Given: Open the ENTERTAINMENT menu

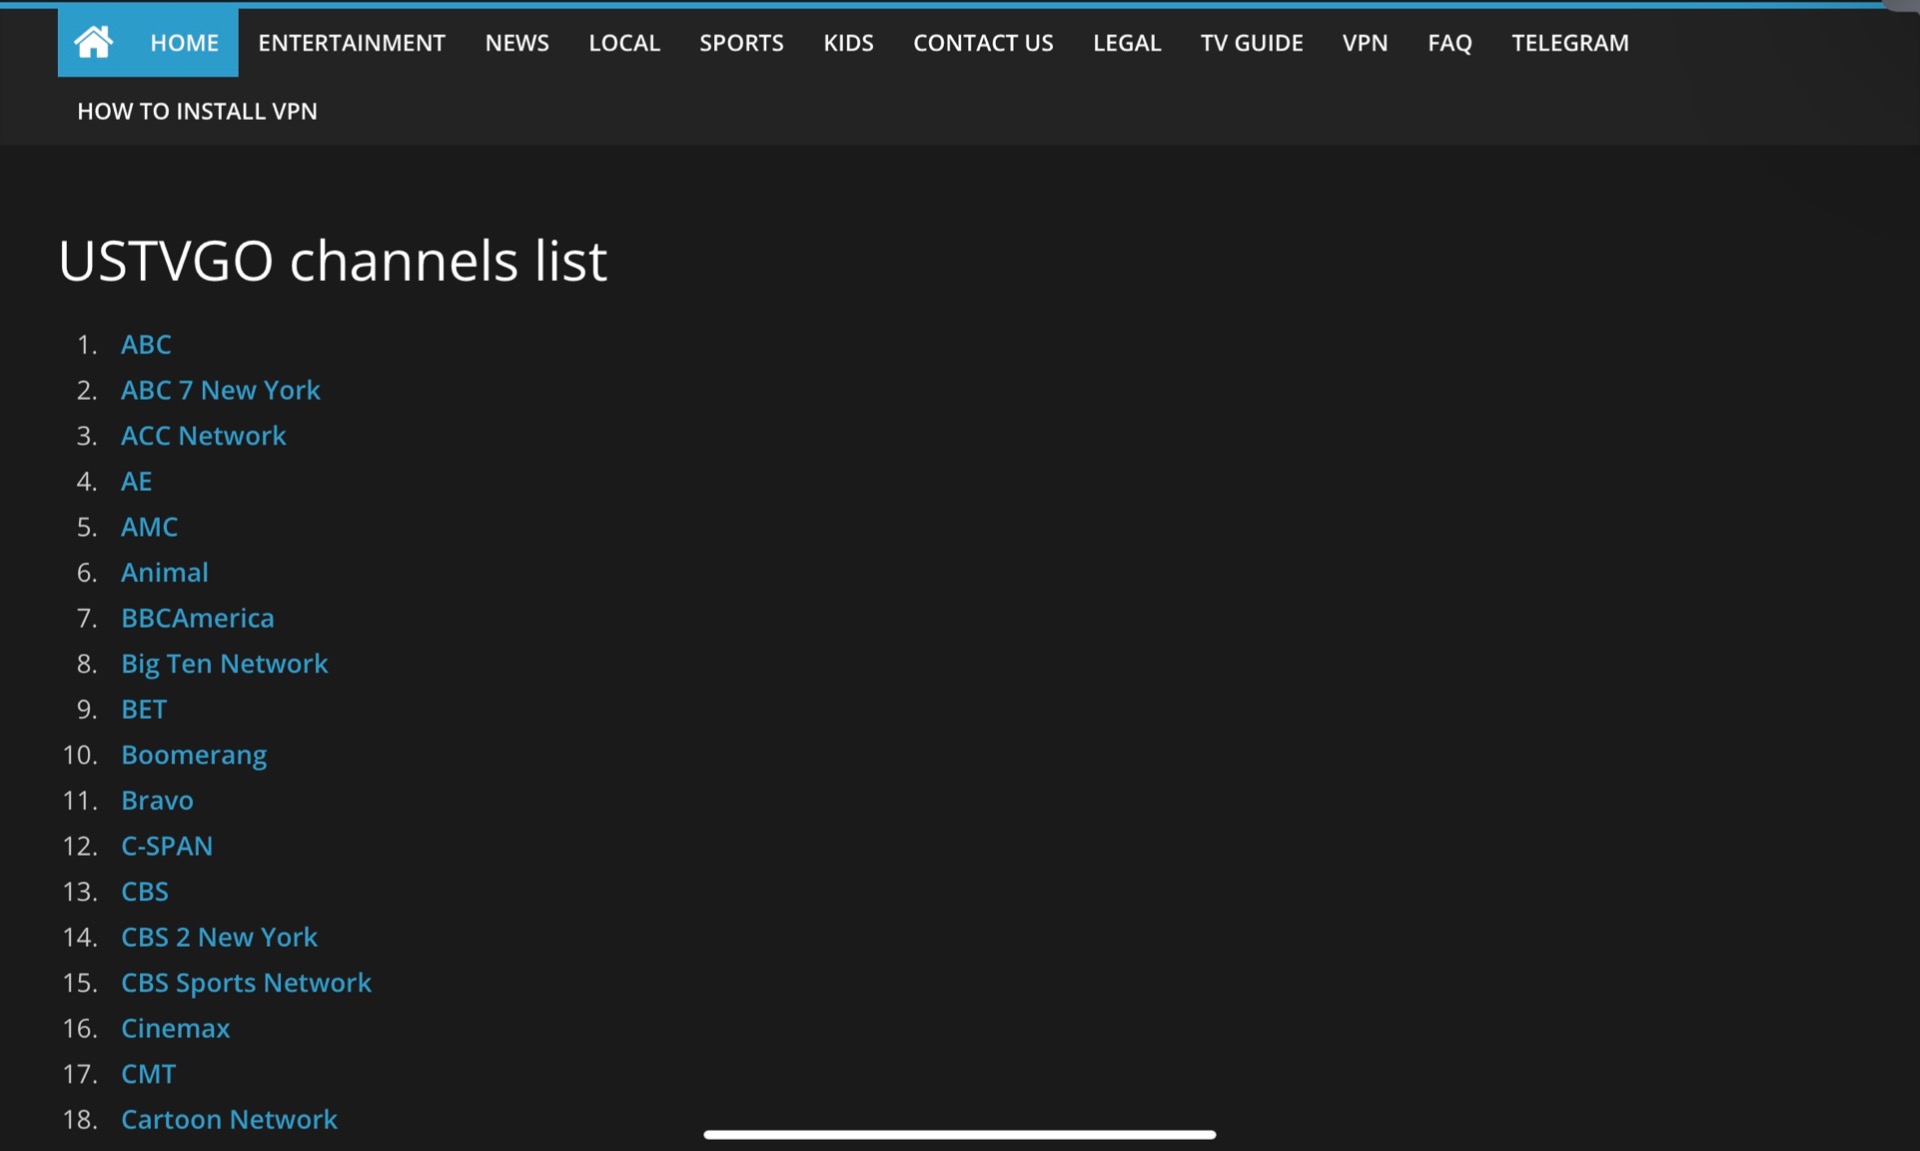Looking at the screenshot, I should (351, 43).
